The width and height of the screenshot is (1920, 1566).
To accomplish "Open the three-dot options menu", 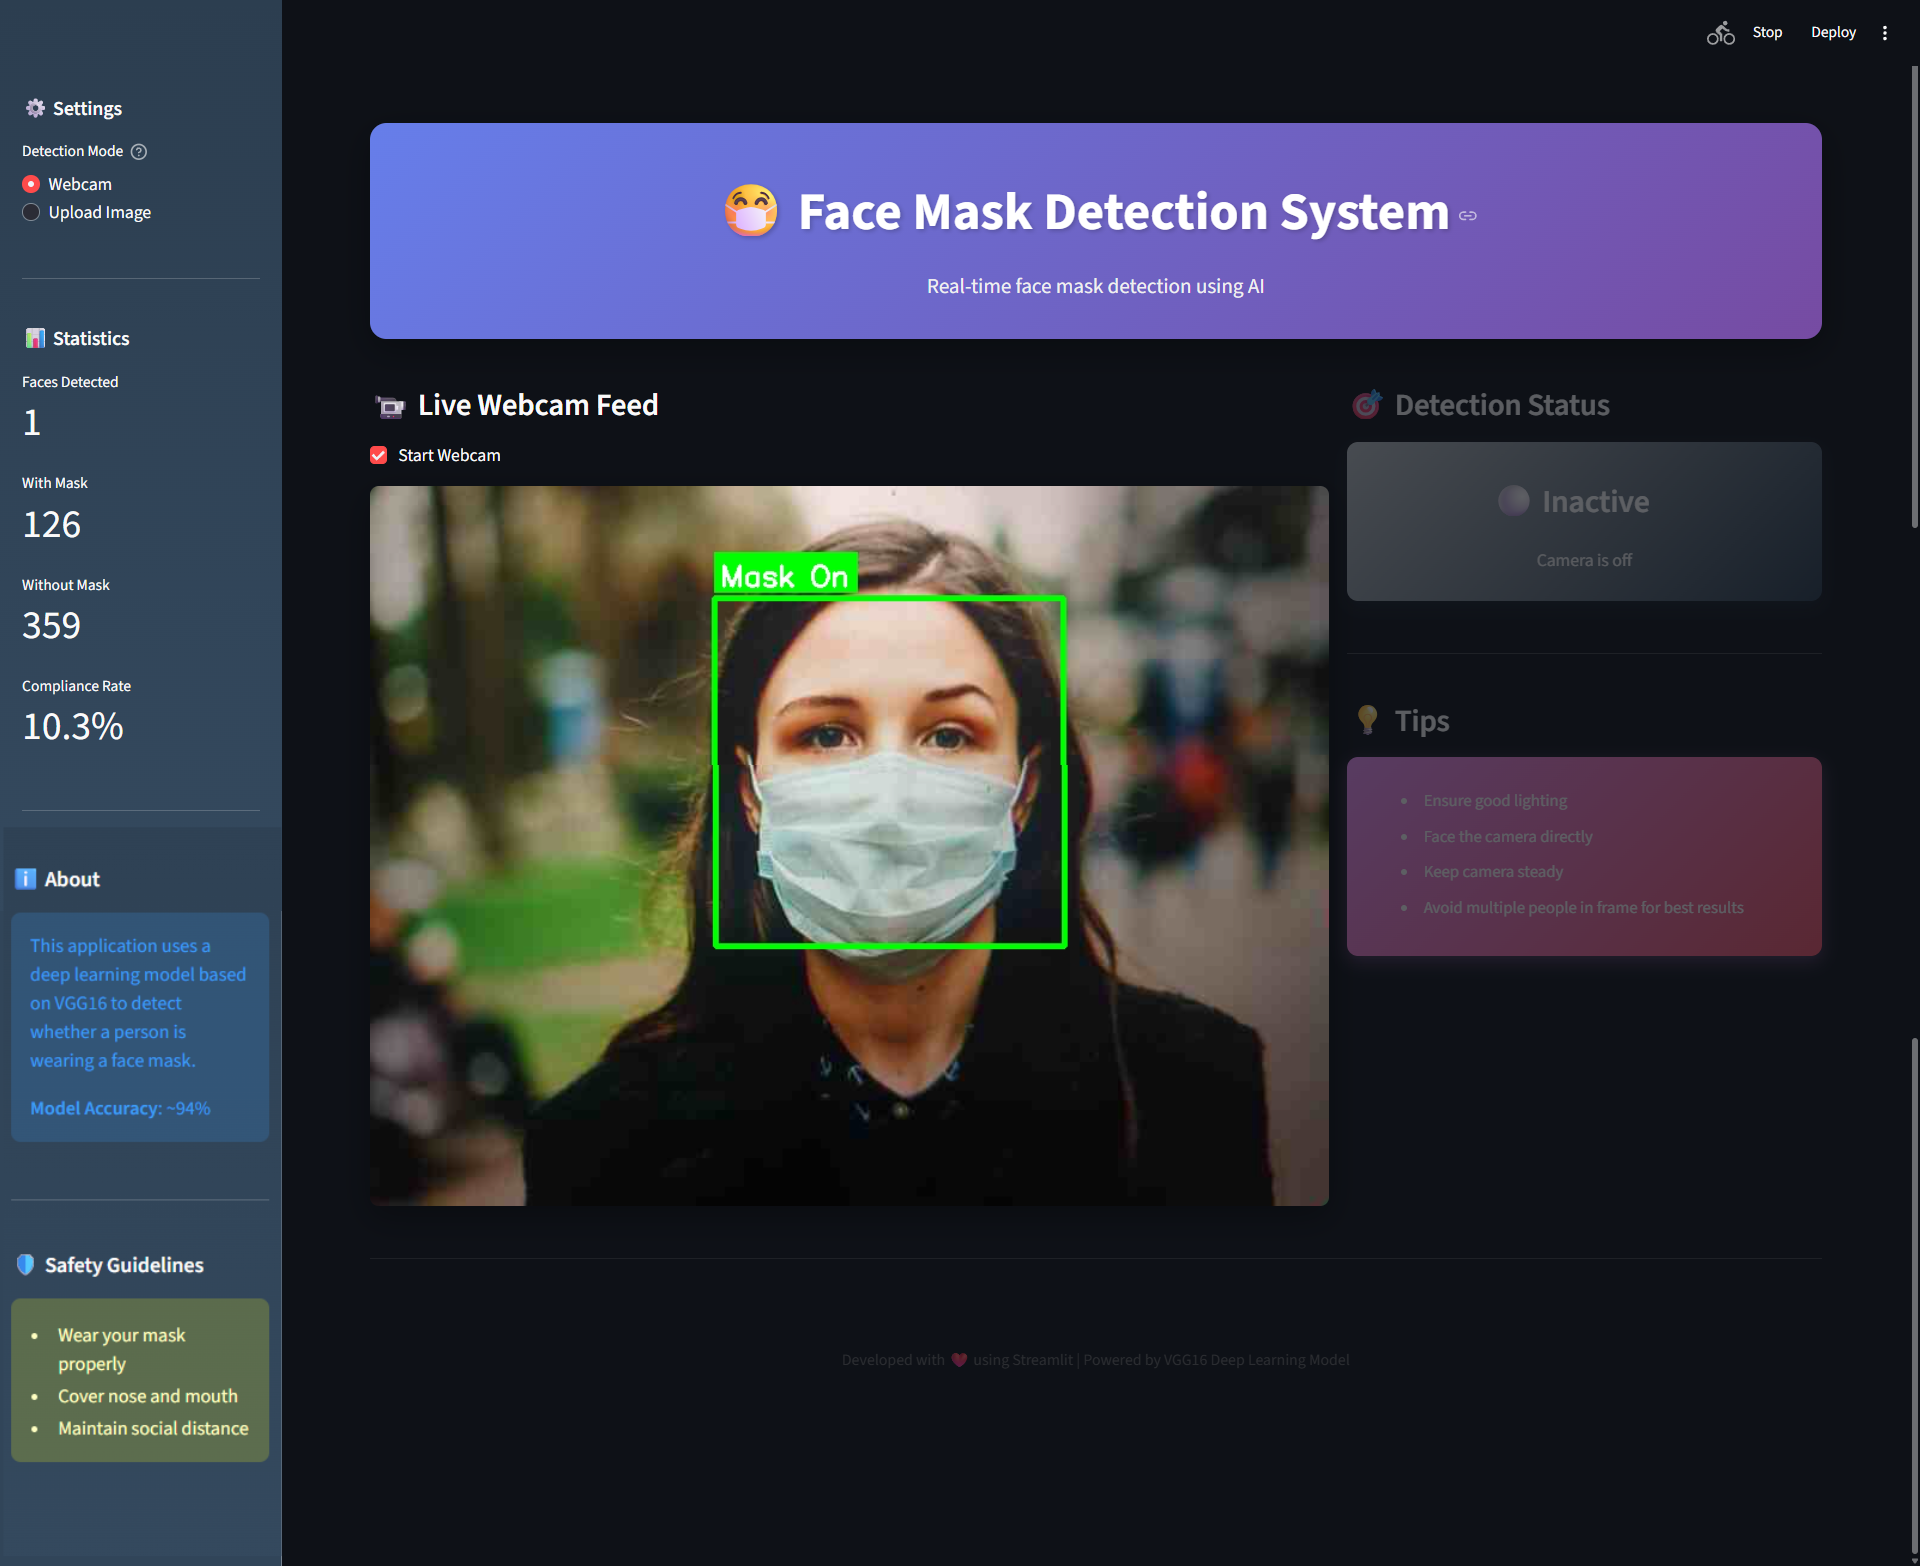I will tap(1885, 32).
